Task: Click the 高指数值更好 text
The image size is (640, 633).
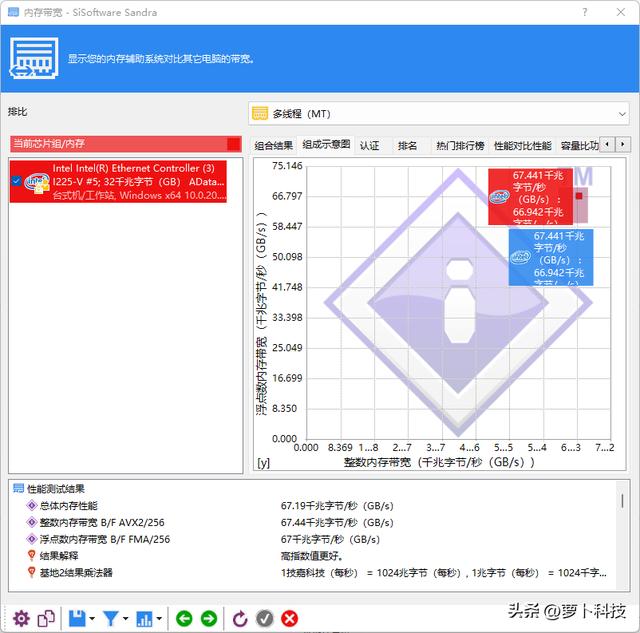Action: [312, 555]
